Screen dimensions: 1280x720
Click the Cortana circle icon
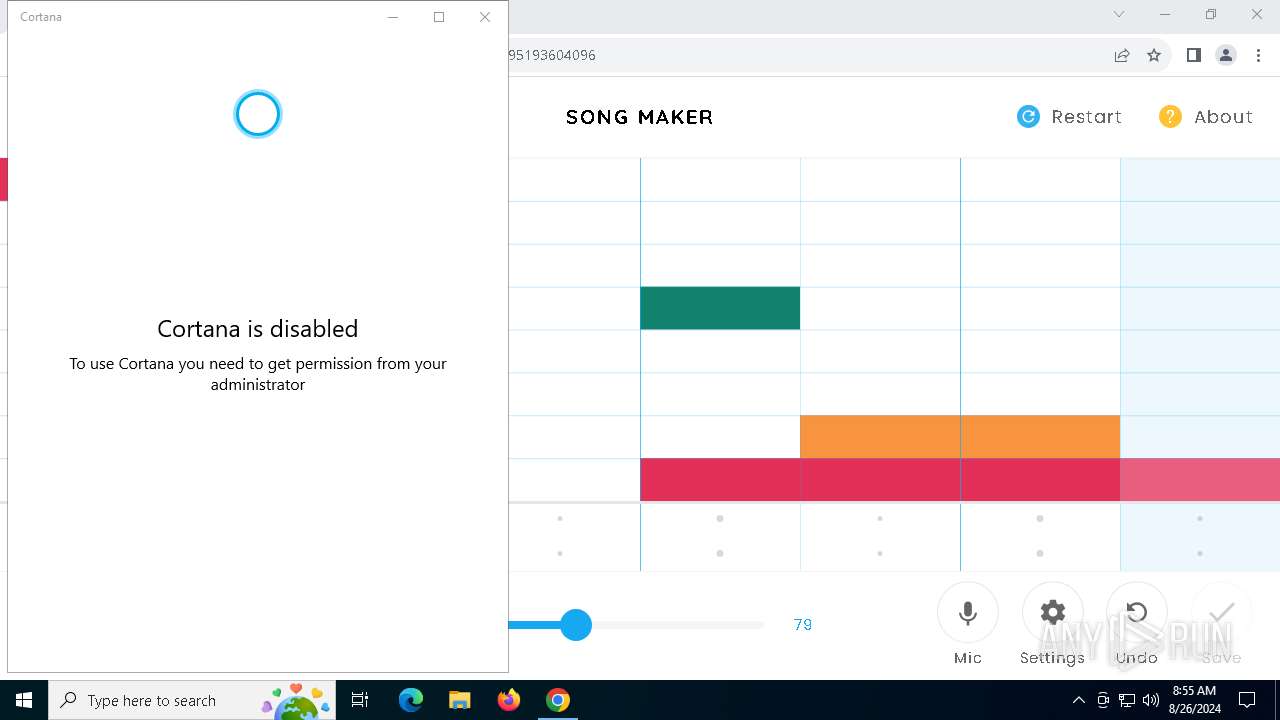coord(258,114)
